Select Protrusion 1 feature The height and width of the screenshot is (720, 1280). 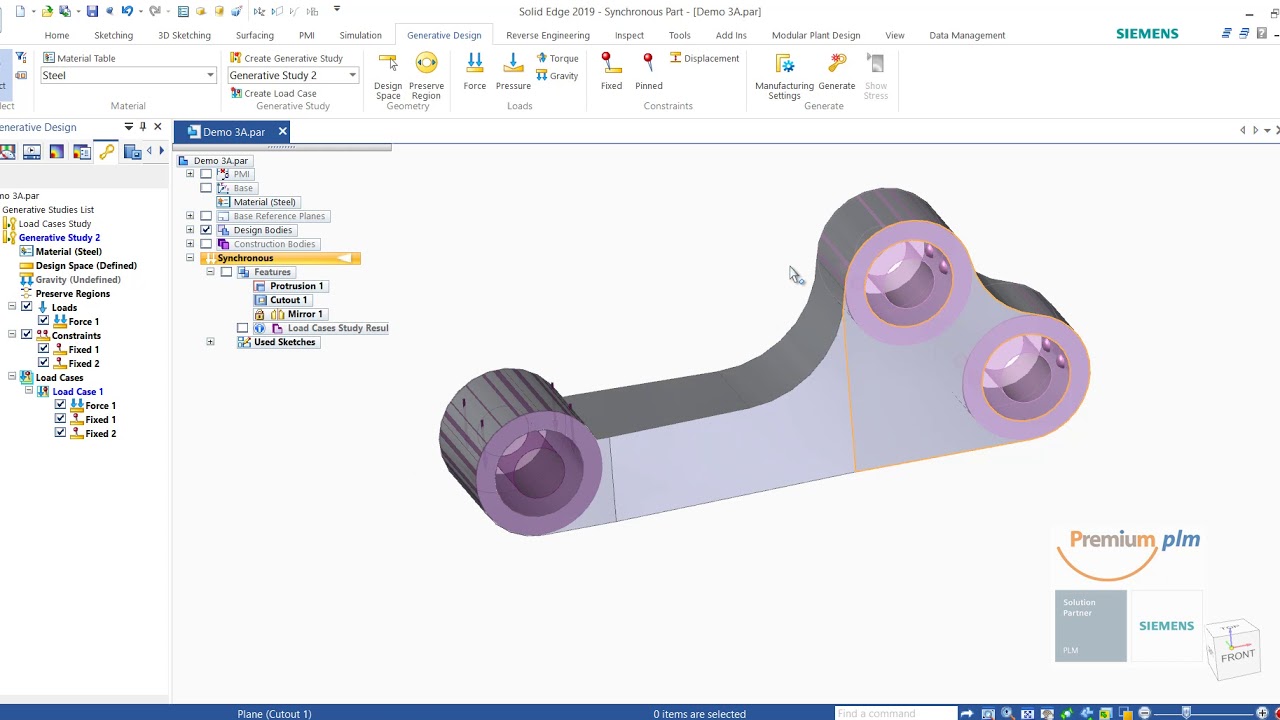point(289,286)
